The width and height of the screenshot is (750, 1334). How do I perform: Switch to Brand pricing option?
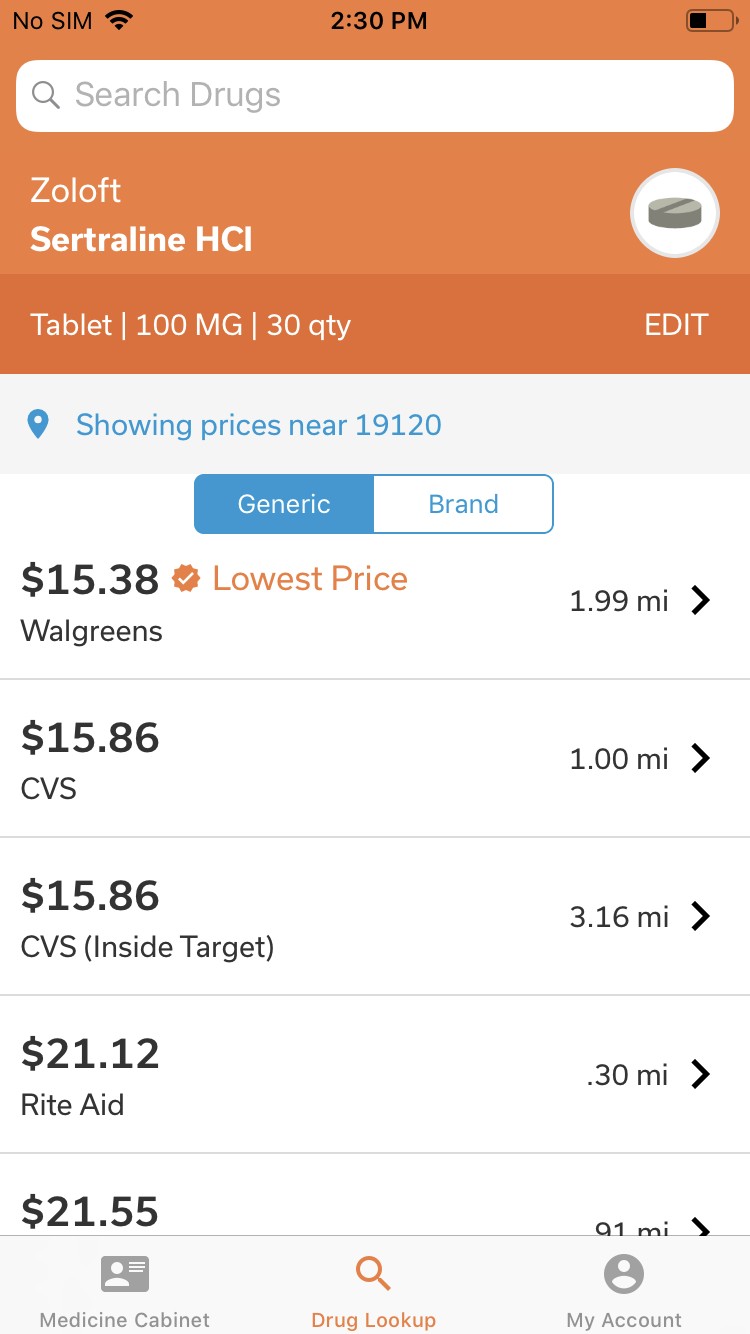[x=463, y=504]
